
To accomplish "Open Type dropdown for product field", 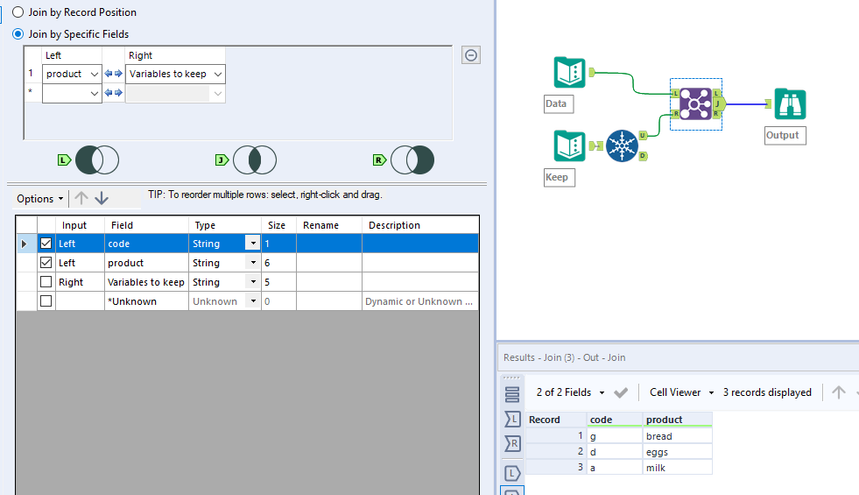I will coord(253,263).
